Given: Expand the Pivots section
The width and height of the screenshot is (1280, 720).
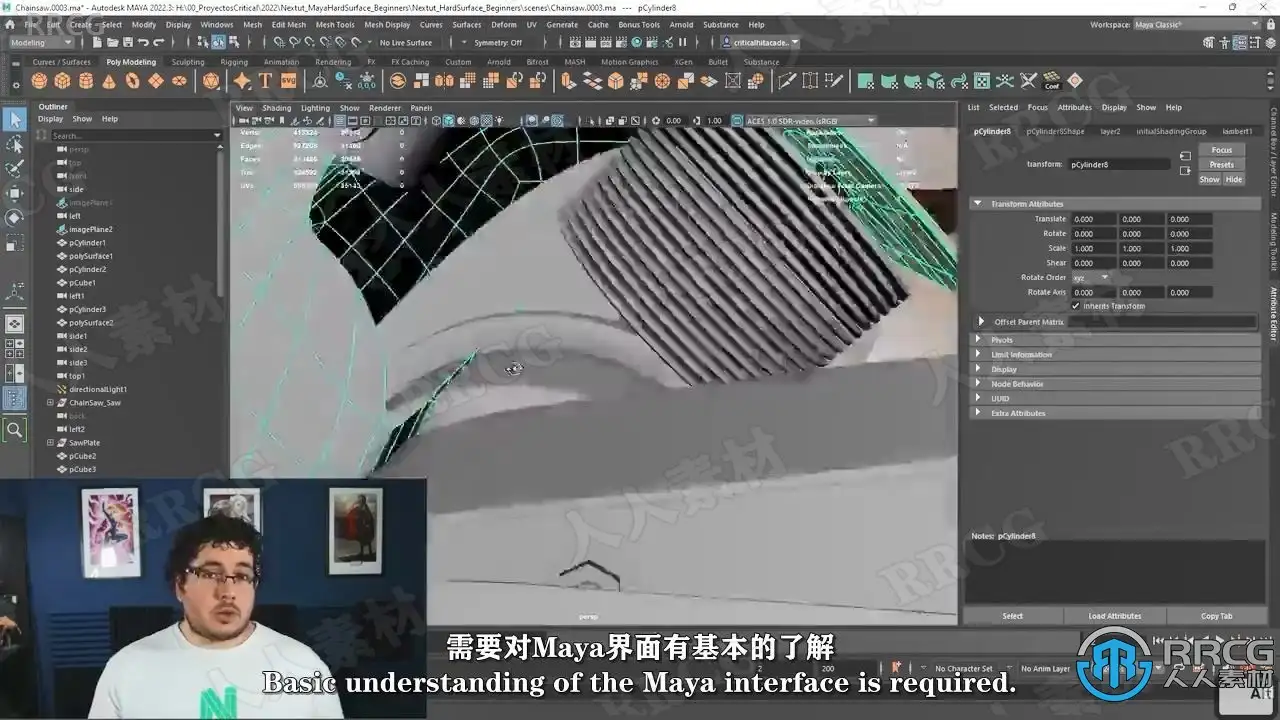Looking at the screenshot, I should (1116, 340).
